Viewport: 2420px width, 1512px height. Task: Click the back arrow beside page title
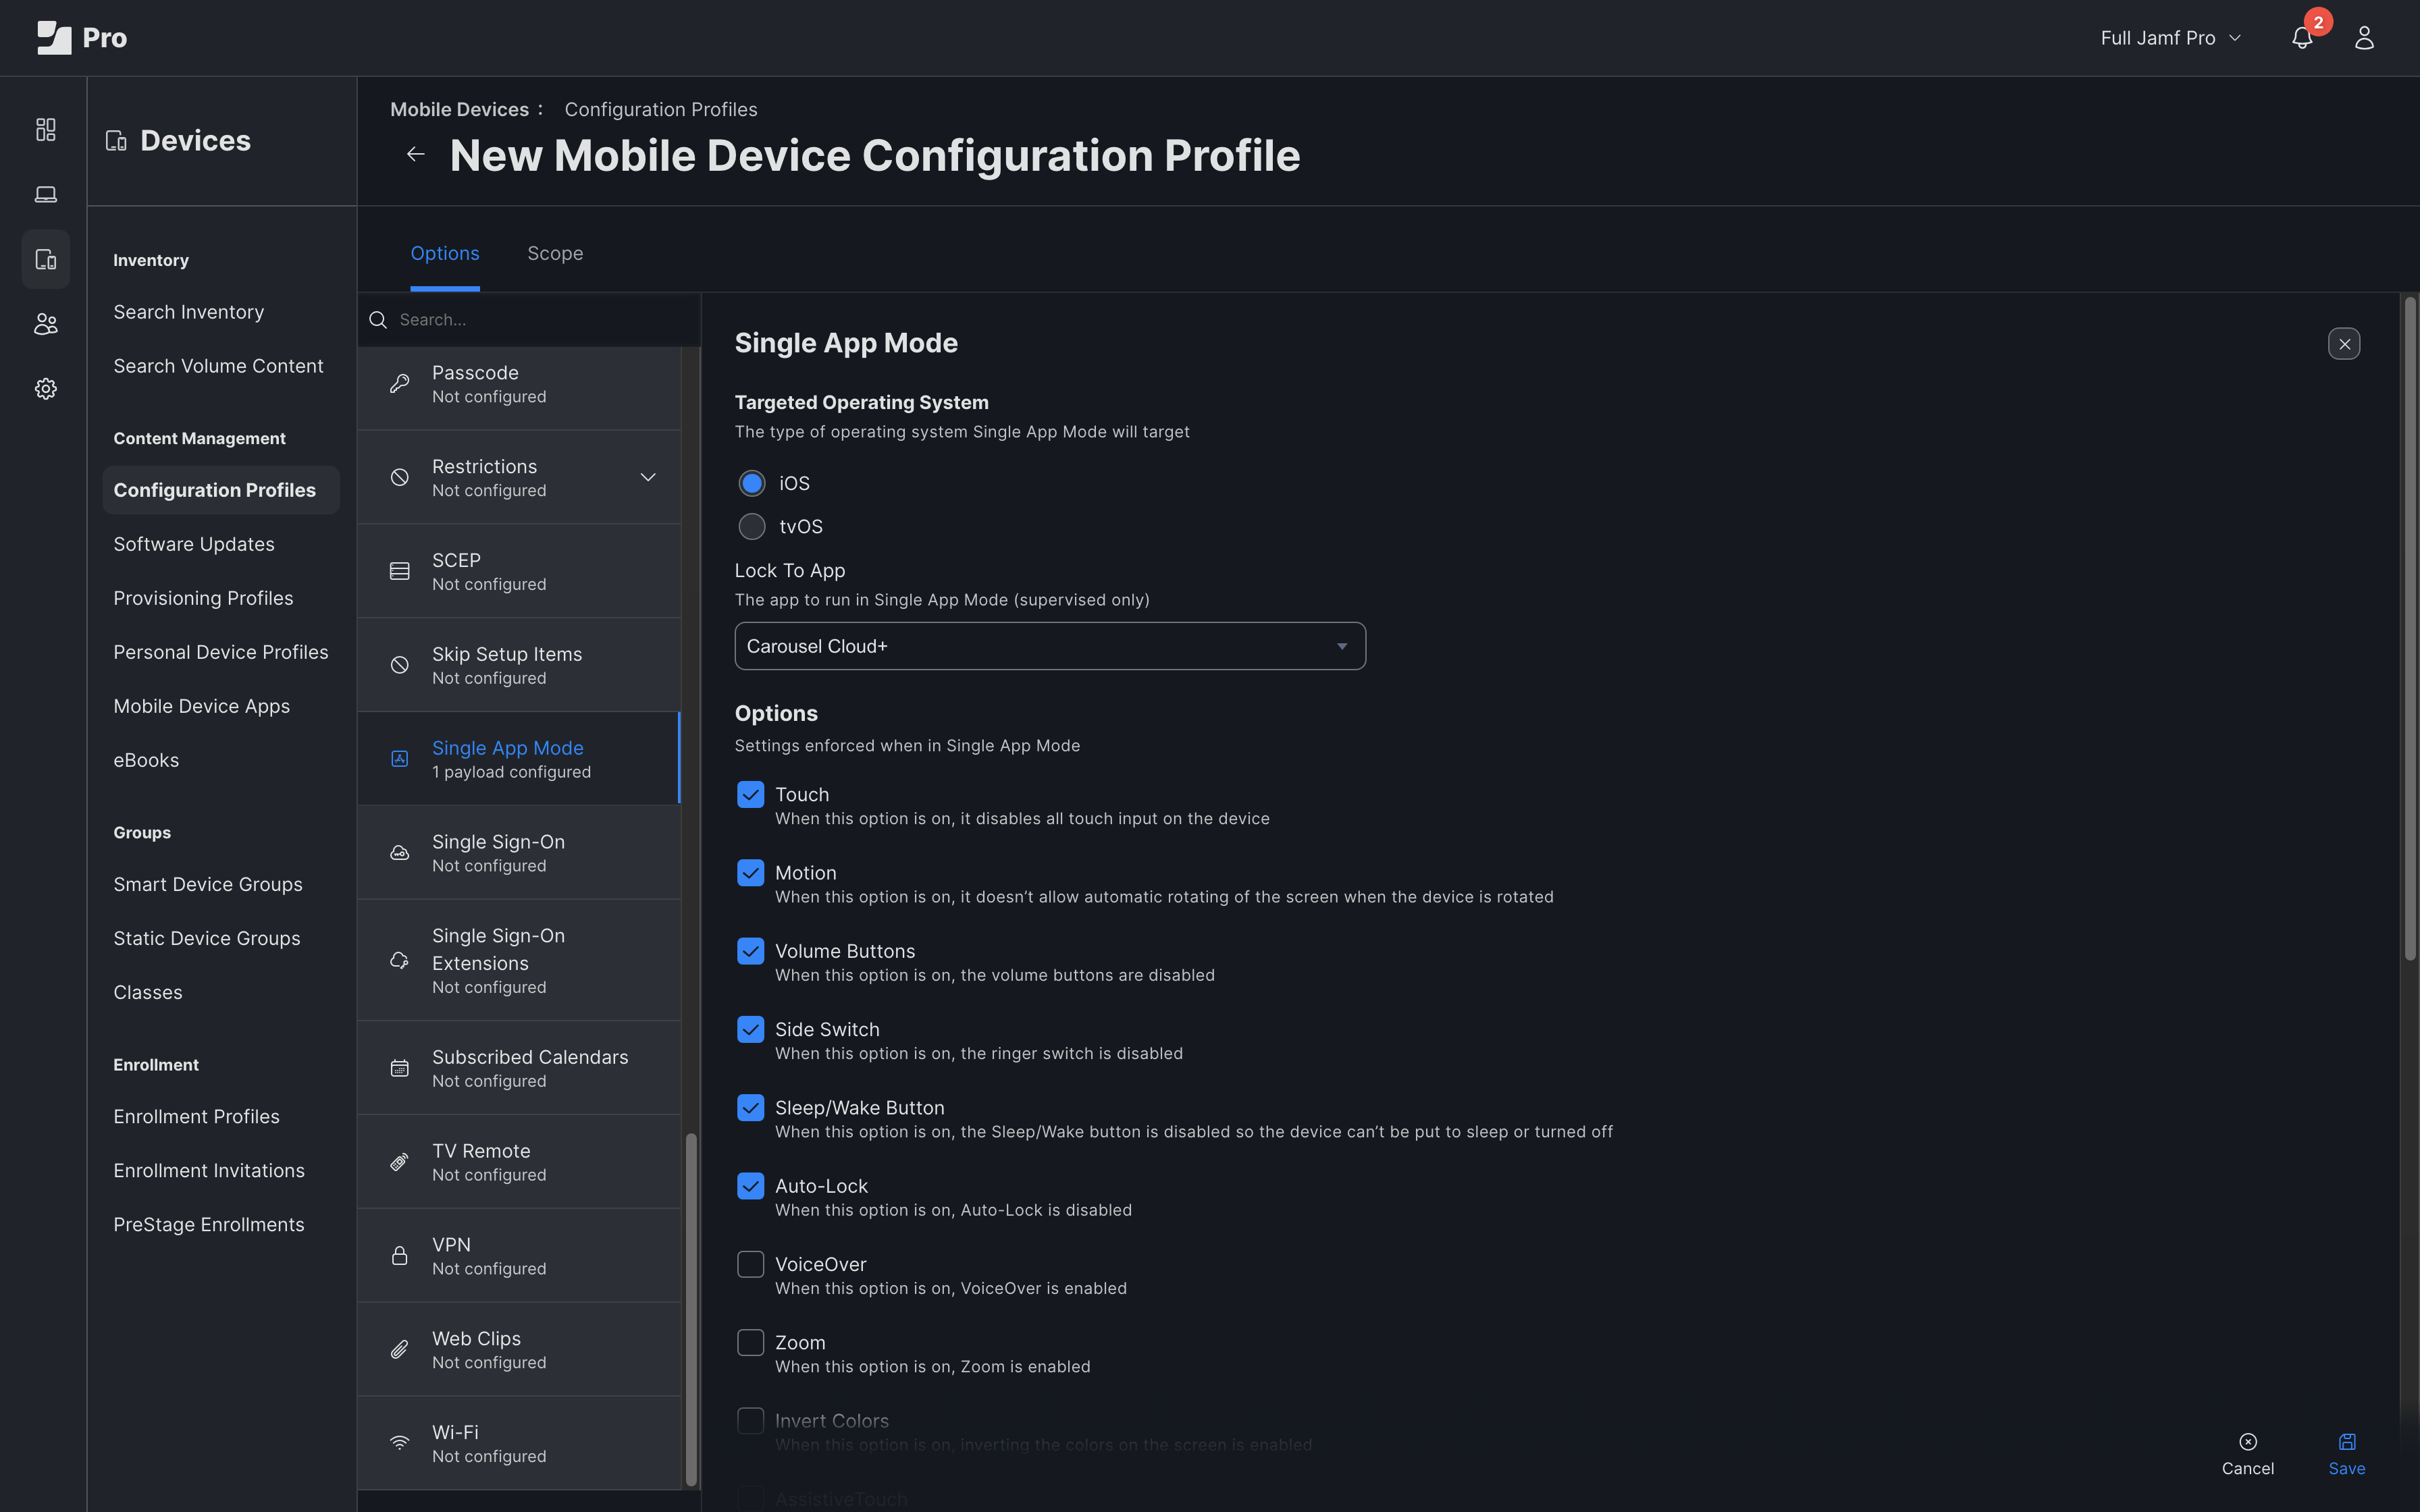point(416,154)
